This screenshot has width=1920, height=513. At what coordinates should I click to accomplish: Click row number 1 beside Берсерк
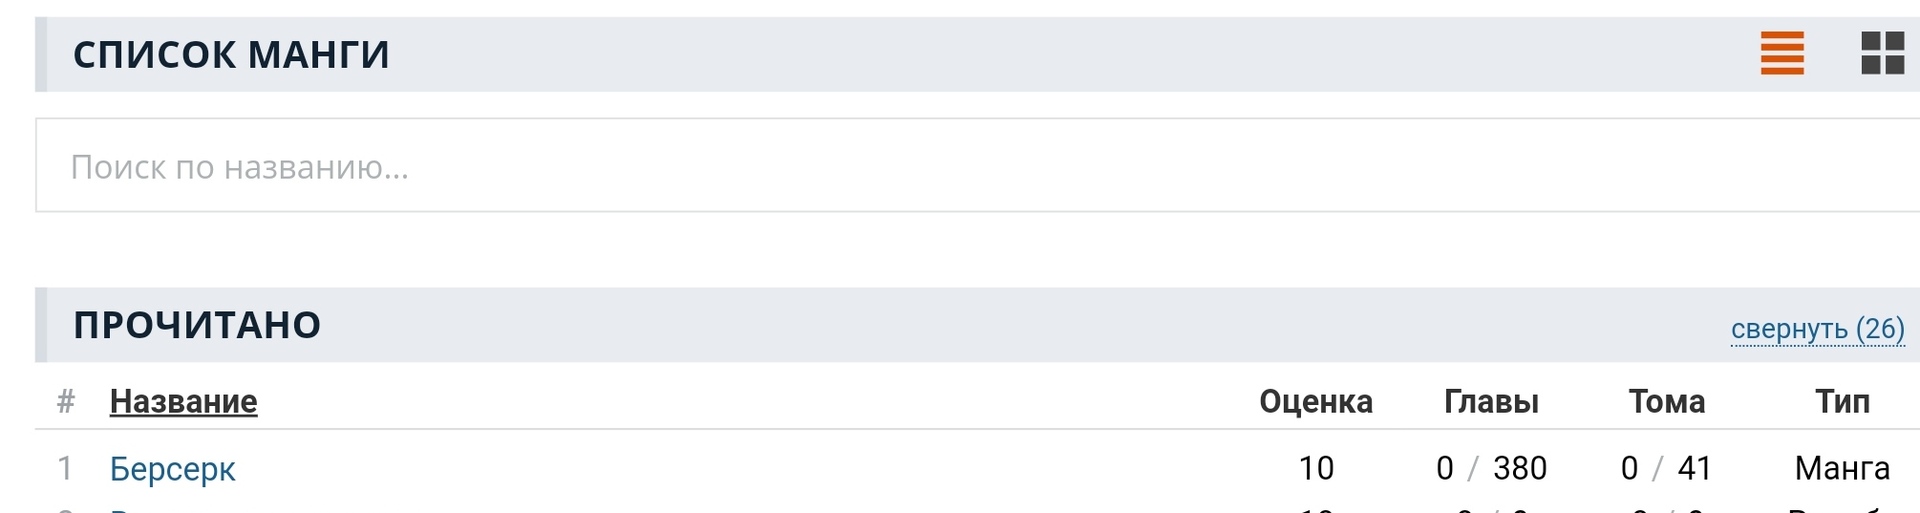65,468
